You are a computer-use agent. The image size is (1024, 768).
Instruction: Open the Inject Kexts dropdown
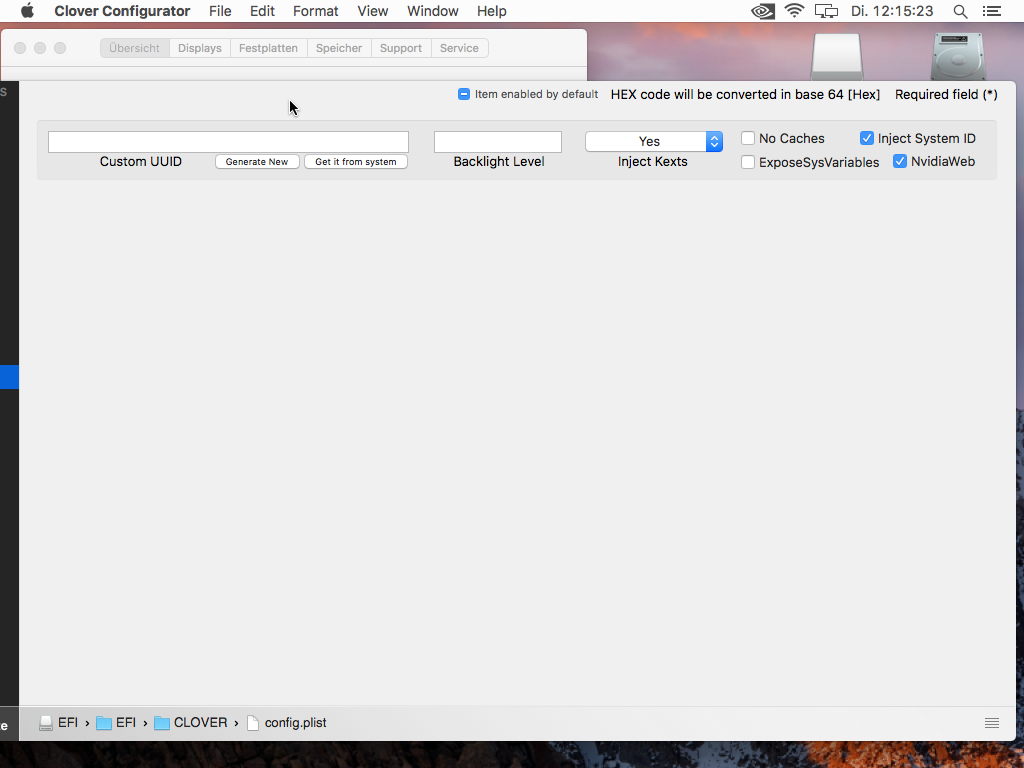pyautogui.click(x=654, y=141)
